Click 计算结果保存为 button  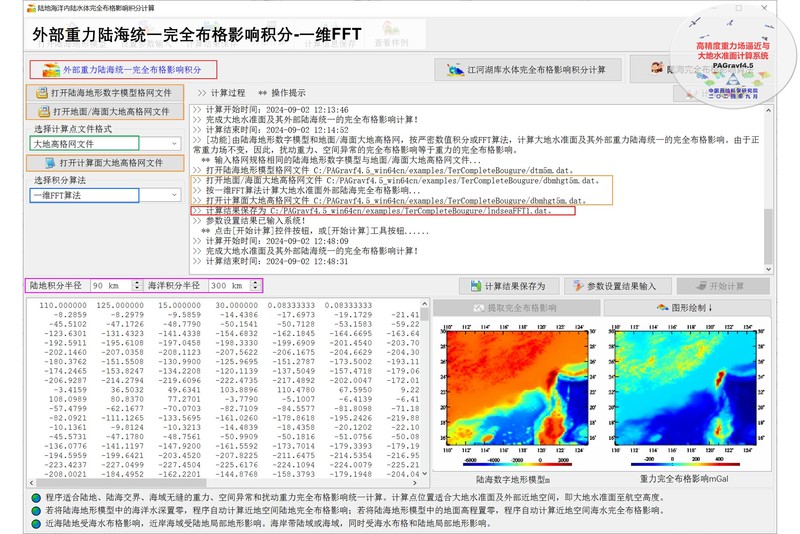pyautogui.click(x=509, y=286)
